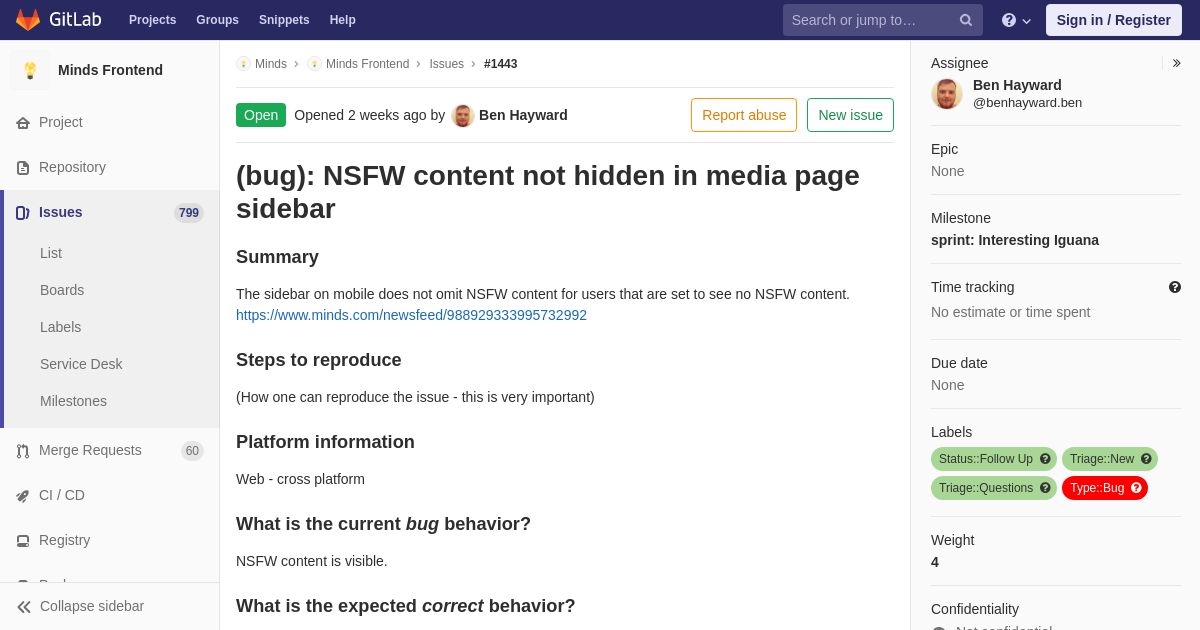
Task: Click the Minds breadcrumb avatar icon
Action: (x=243, y=64)
